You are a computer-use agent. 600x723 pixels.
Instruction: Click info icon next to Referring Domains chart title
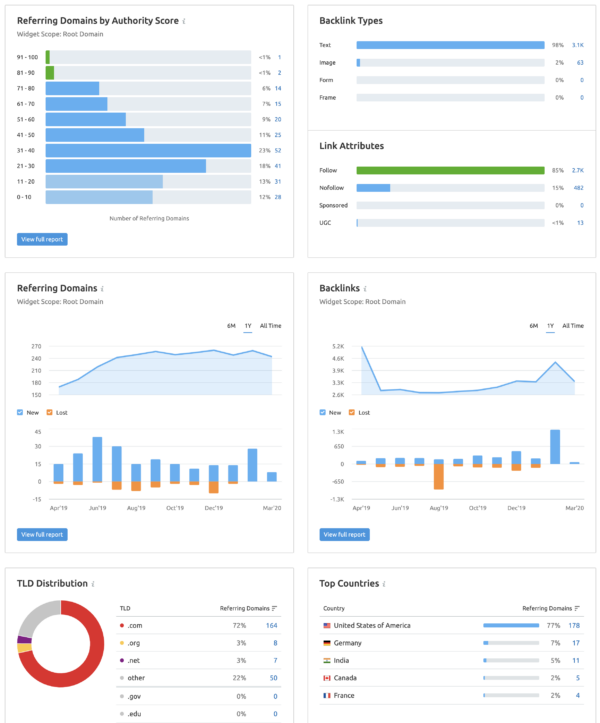[x=102, y=289]
